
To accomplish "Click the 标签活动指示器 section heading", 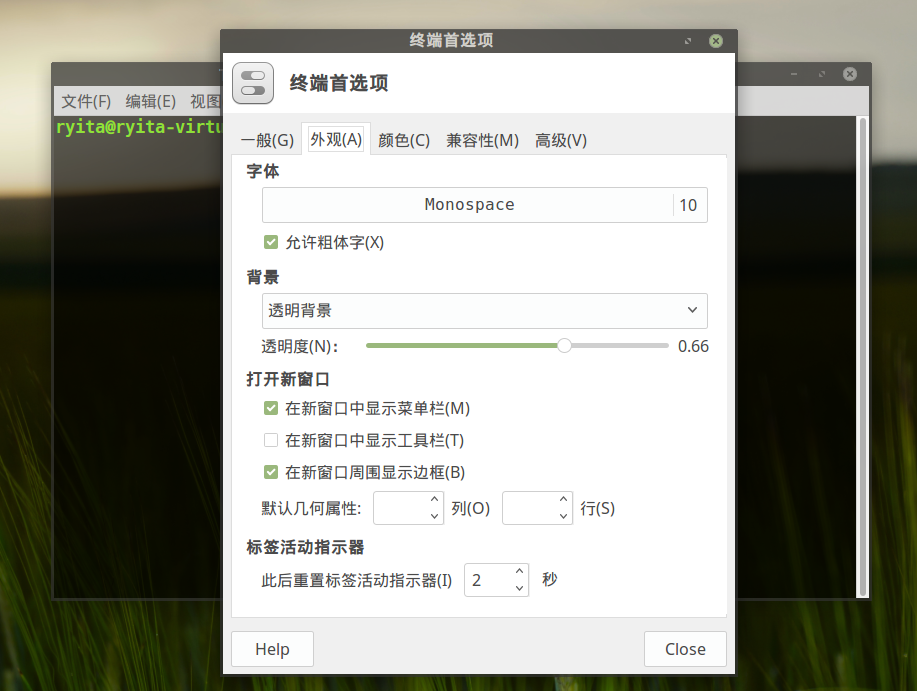I will coord(305,547).
